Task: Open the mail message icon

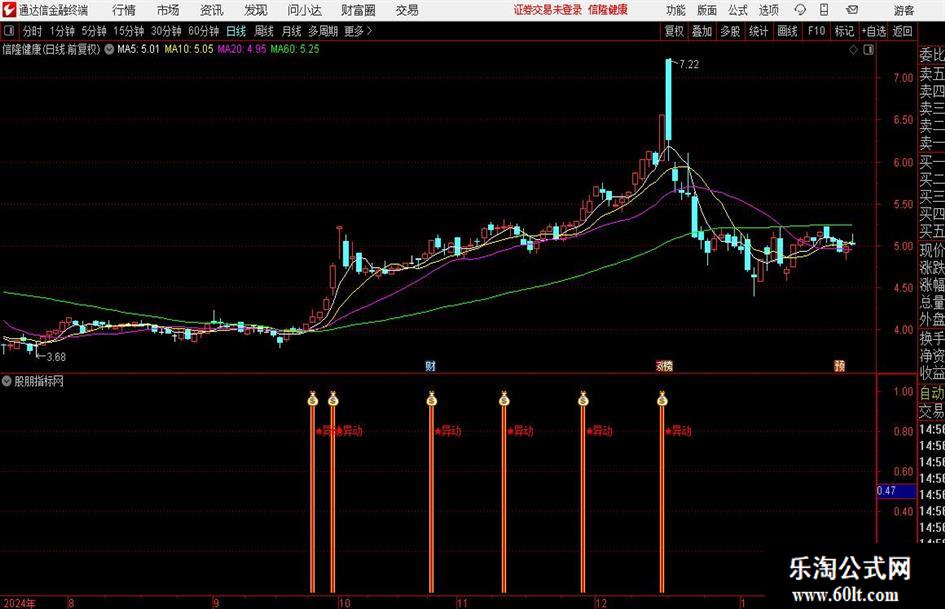Action: click(x=852, y=10)
